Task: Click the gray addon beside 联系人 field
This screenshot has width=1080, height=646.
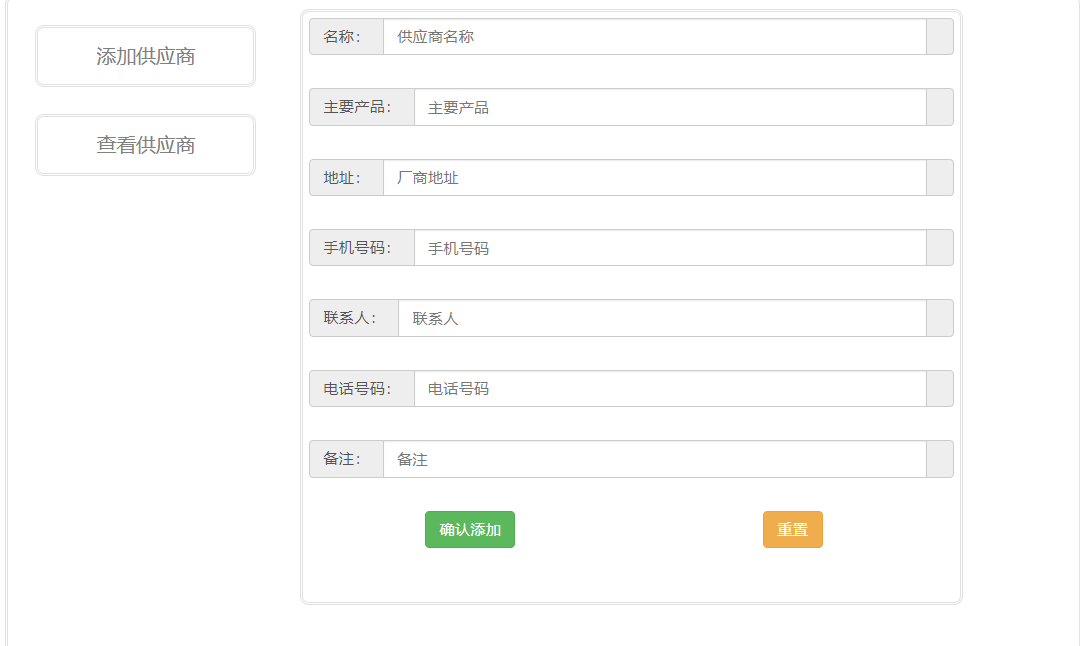Action: (x=940, y=318)
